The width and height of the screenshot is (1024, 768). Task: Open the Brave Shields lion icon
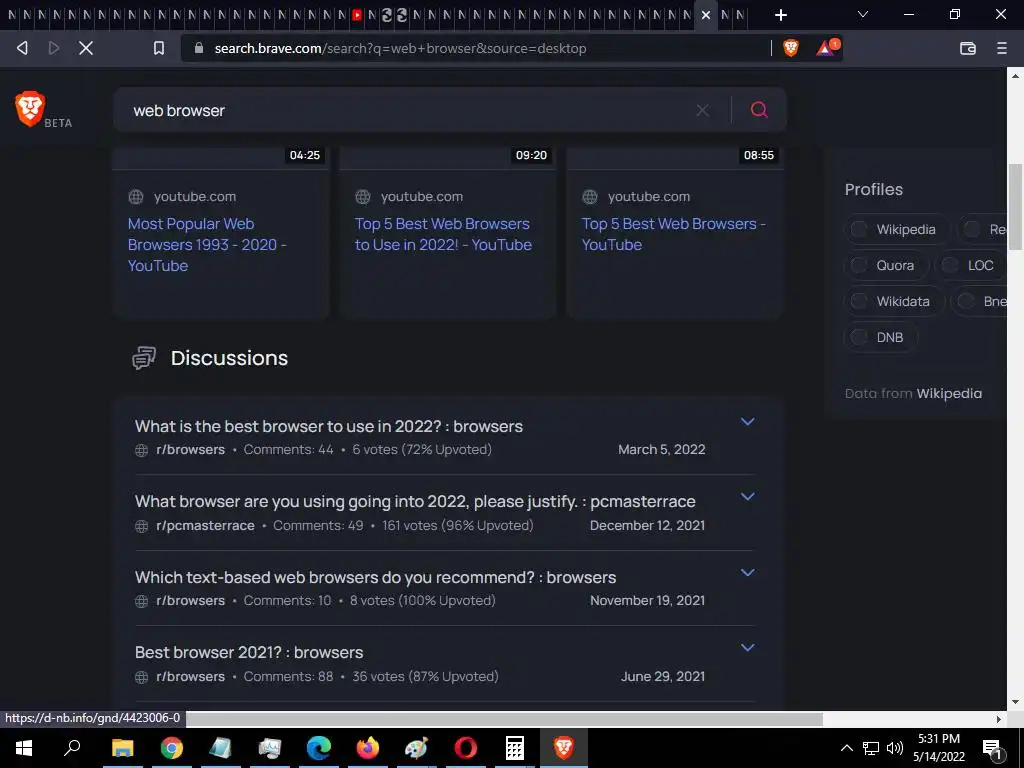tap(791, 48)
